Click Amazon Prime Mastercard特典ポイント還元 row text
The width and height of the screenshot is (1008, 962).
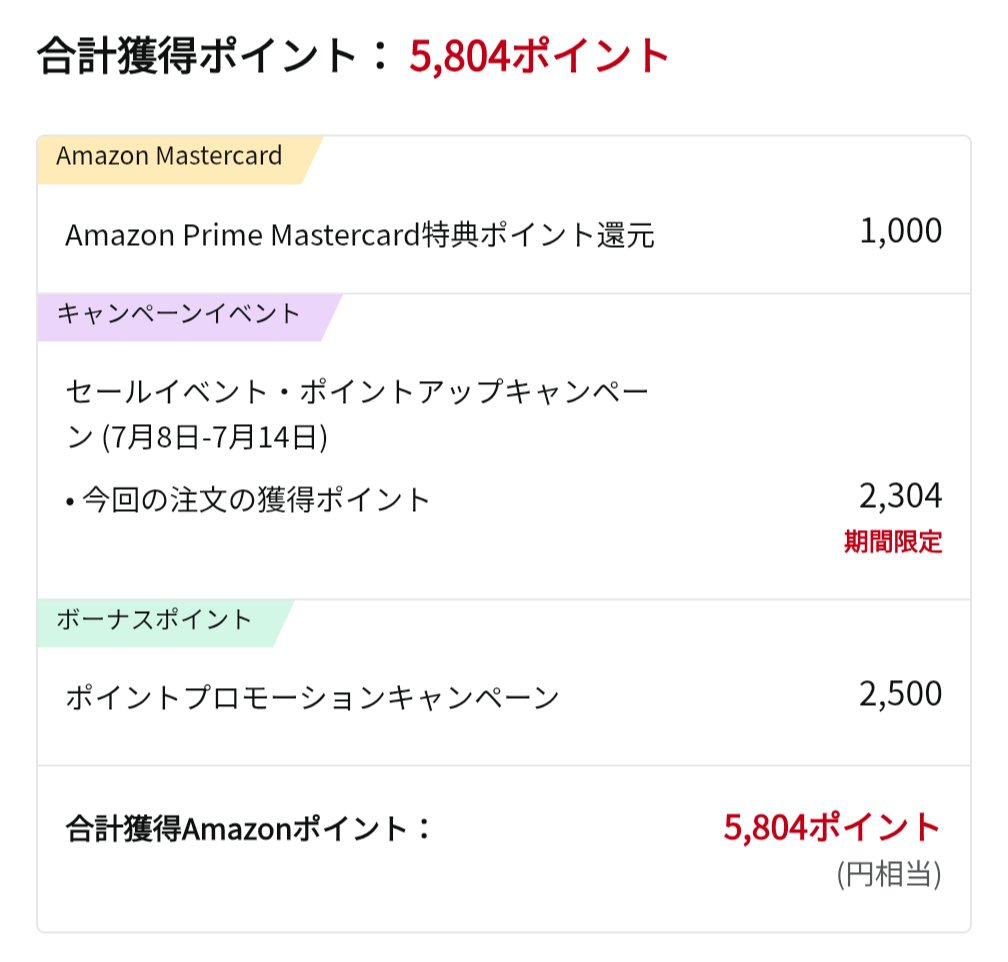(360, 235)
